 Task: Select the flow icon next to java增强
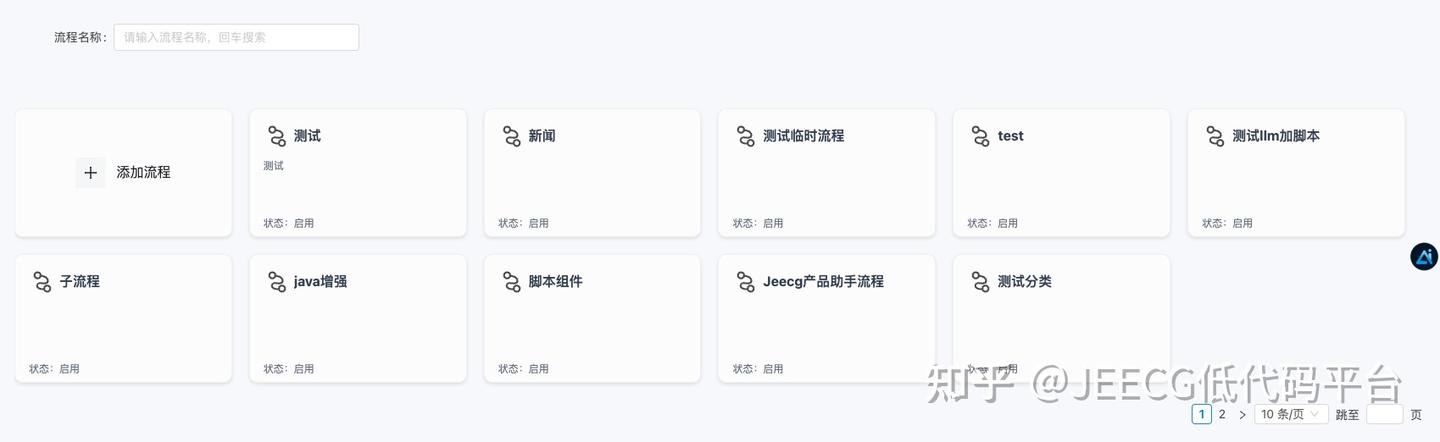[277, 282]
